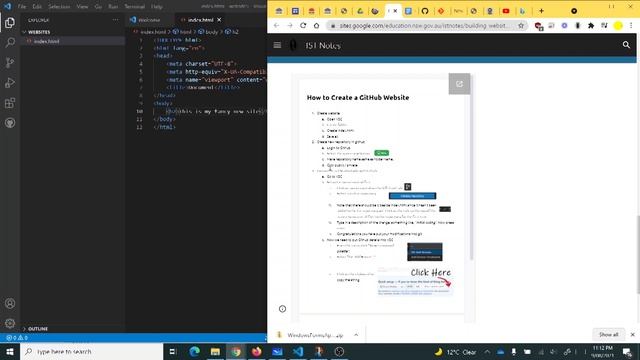Image resolution: width=640 pixels, height=360 pixels.
Task: Click Show all downloads button
Action: (x=608, y=335)
